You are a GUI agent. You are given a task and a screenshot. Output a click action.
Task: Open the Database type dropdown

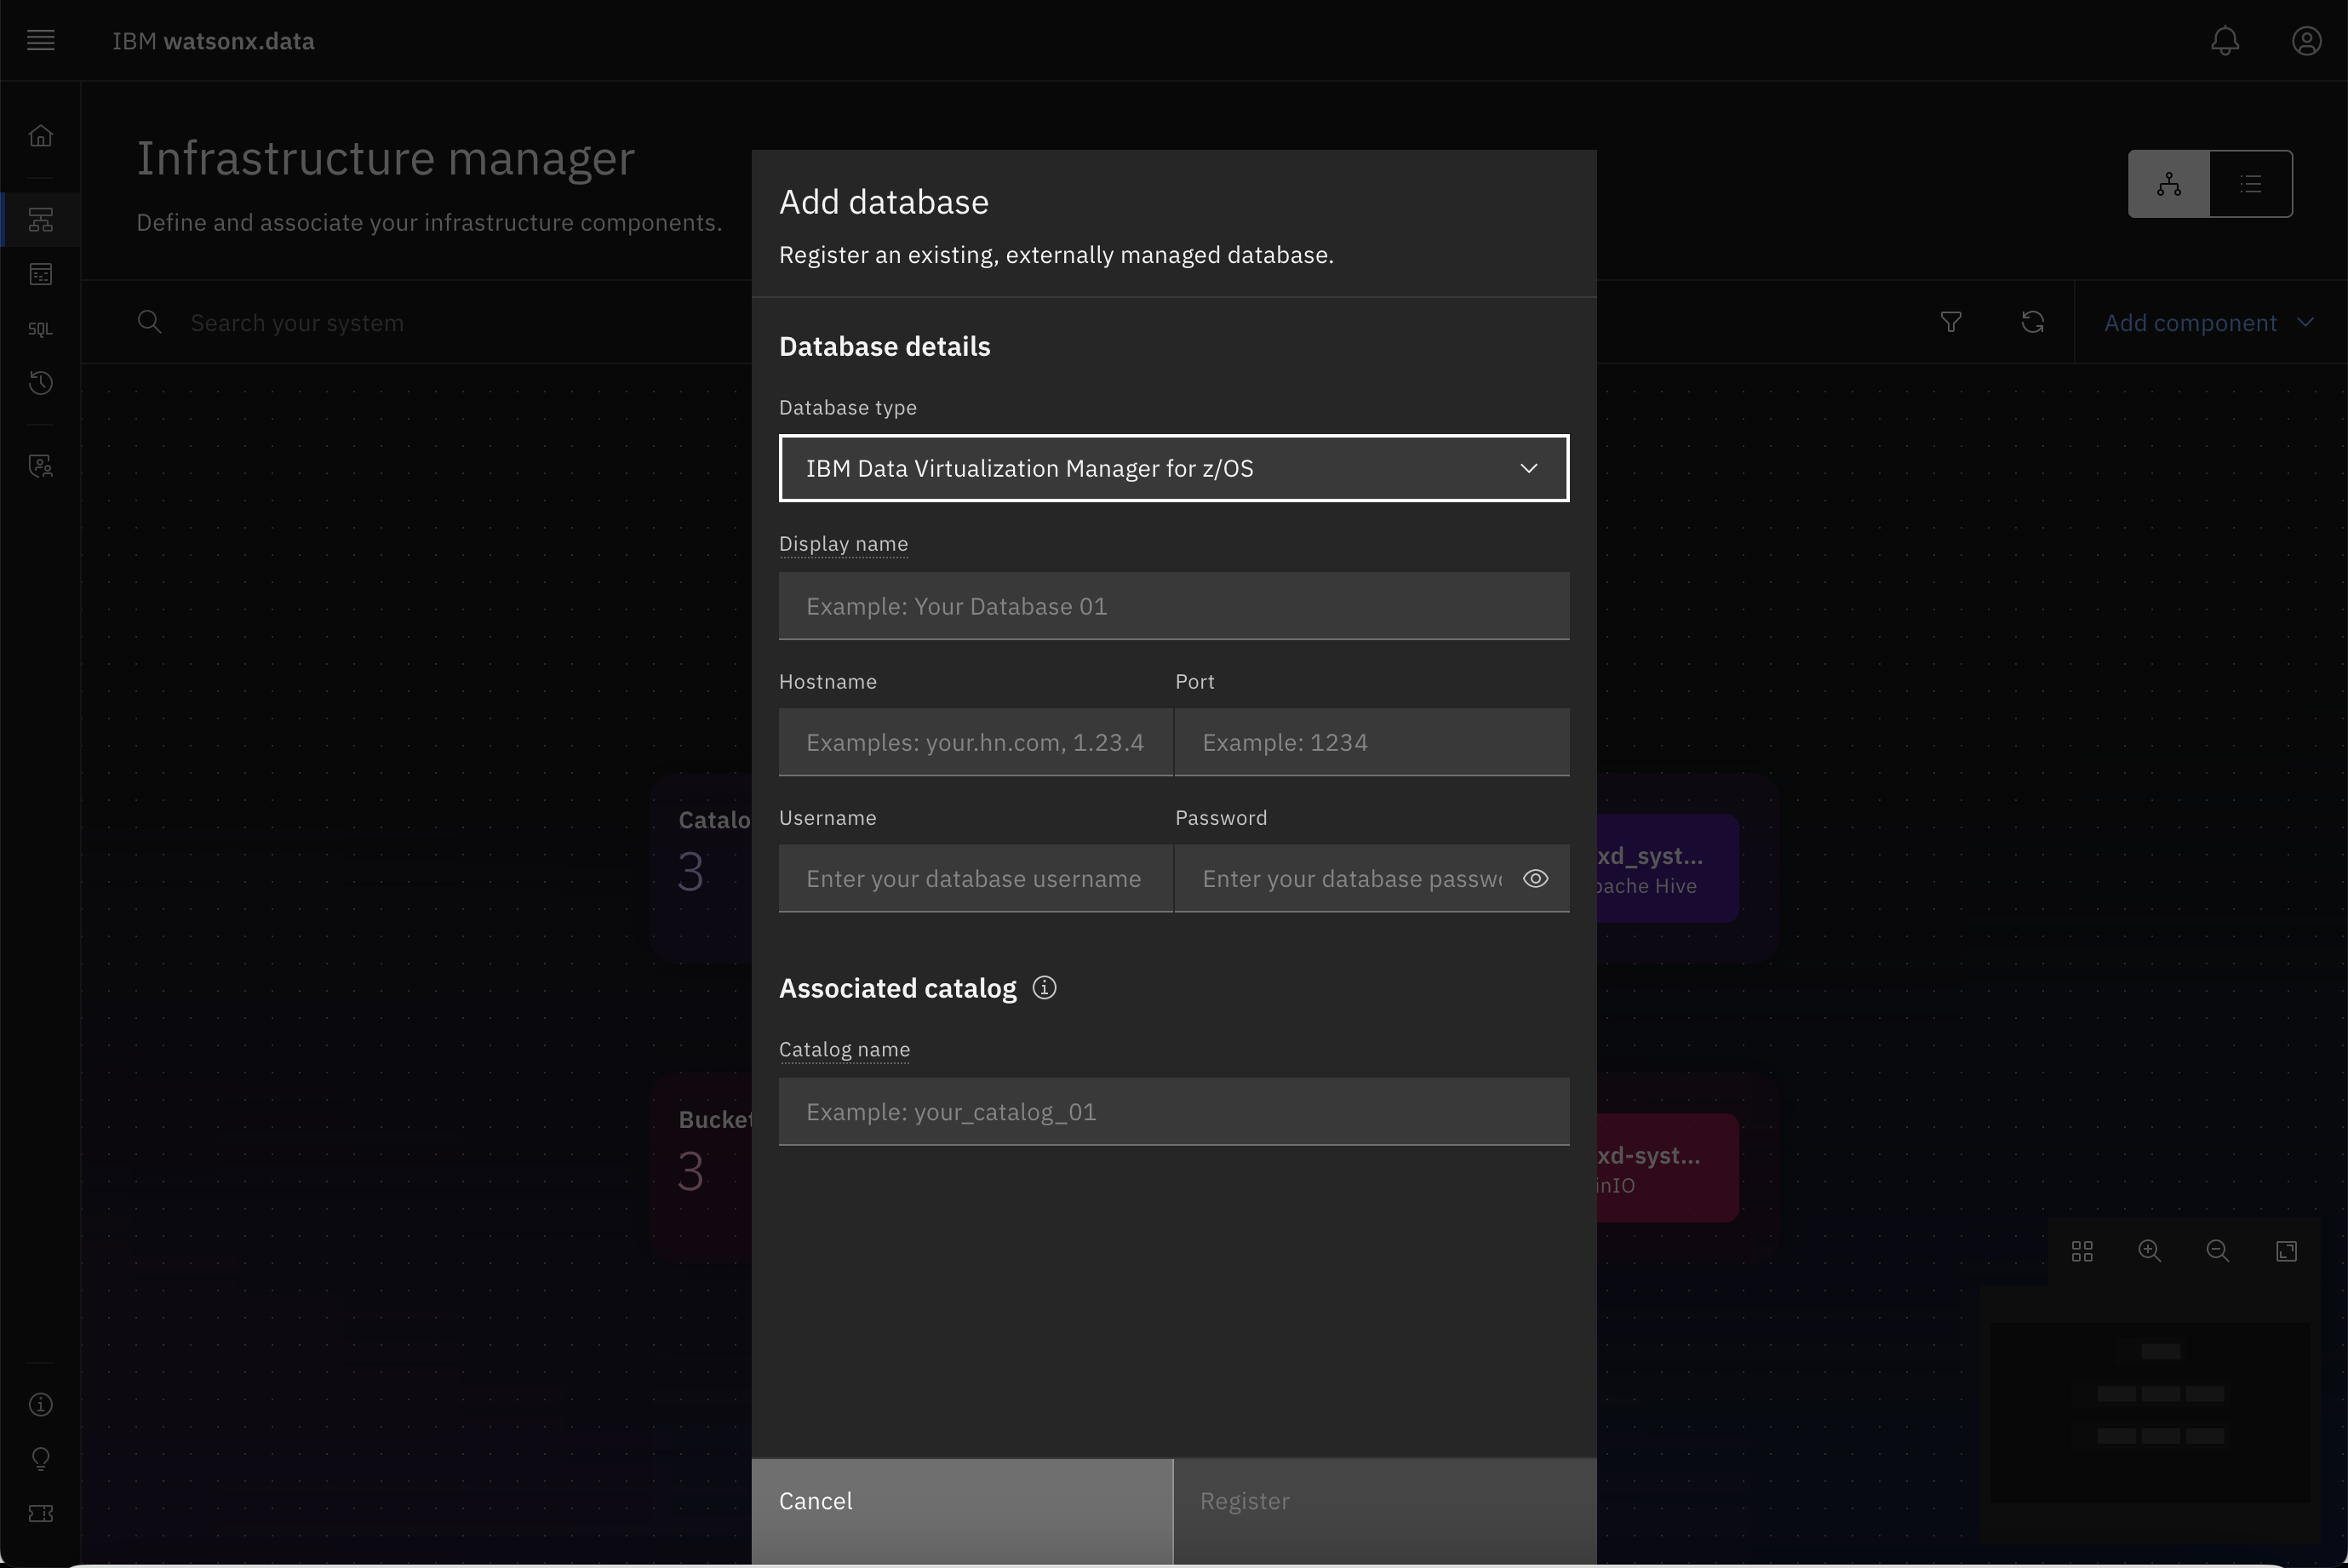click(1173, 468)
